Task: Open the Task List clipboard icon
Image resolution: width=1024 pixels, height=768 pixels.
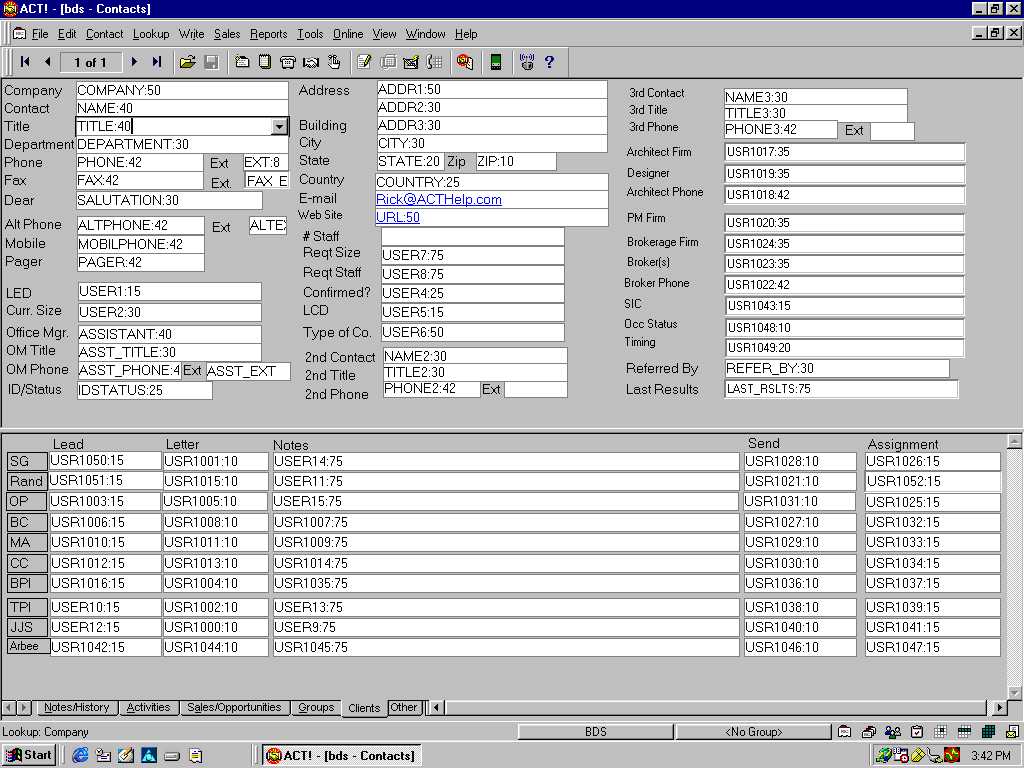Action: point(916,732)
